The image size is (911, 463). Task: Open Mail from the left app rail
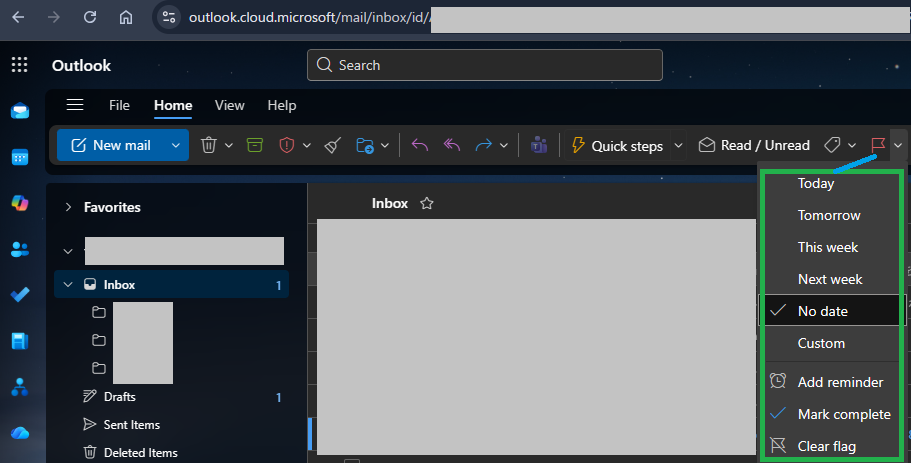[x=20, y=110]
